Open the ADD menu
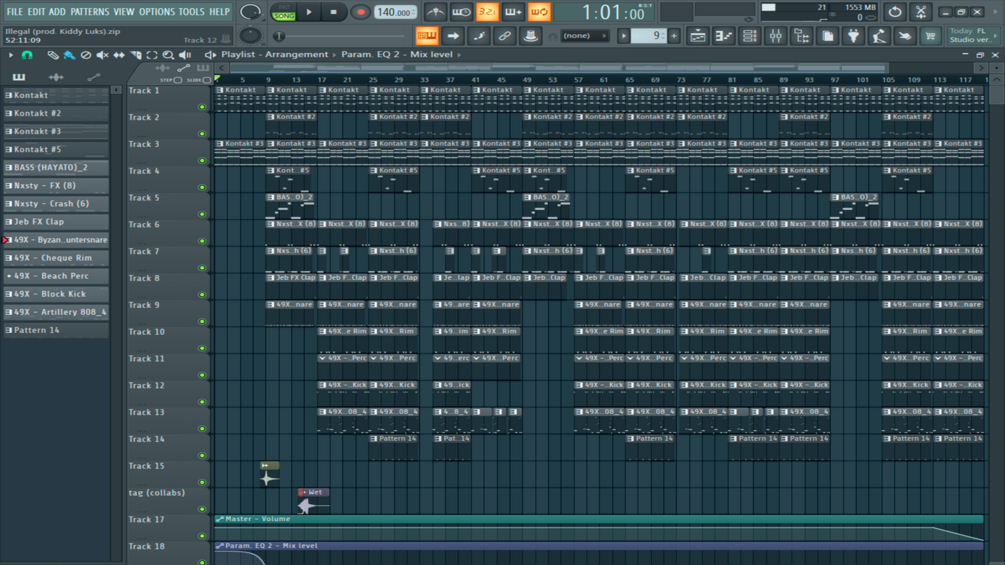 pyautogui.click(x=57, y=12)
